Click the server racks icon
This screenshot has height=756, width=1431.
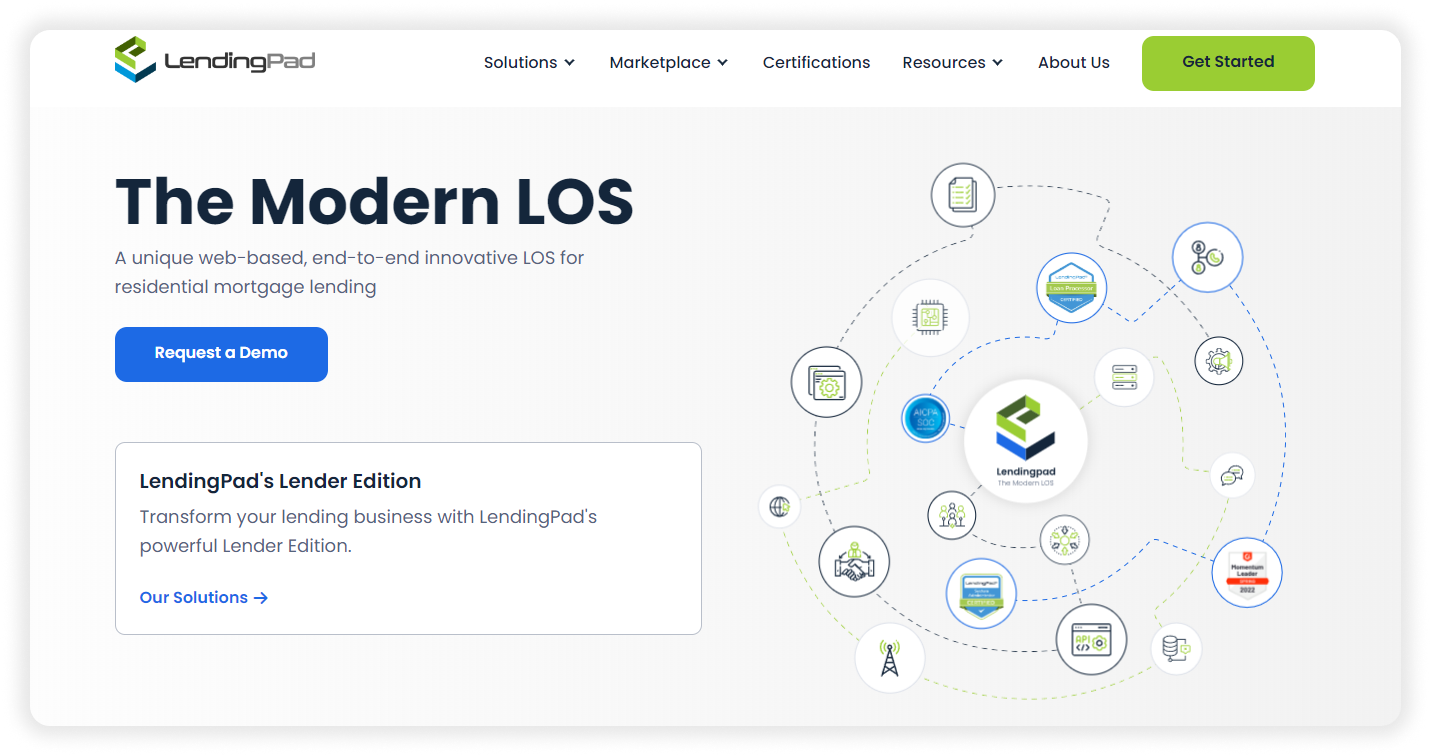(1123, 379)
